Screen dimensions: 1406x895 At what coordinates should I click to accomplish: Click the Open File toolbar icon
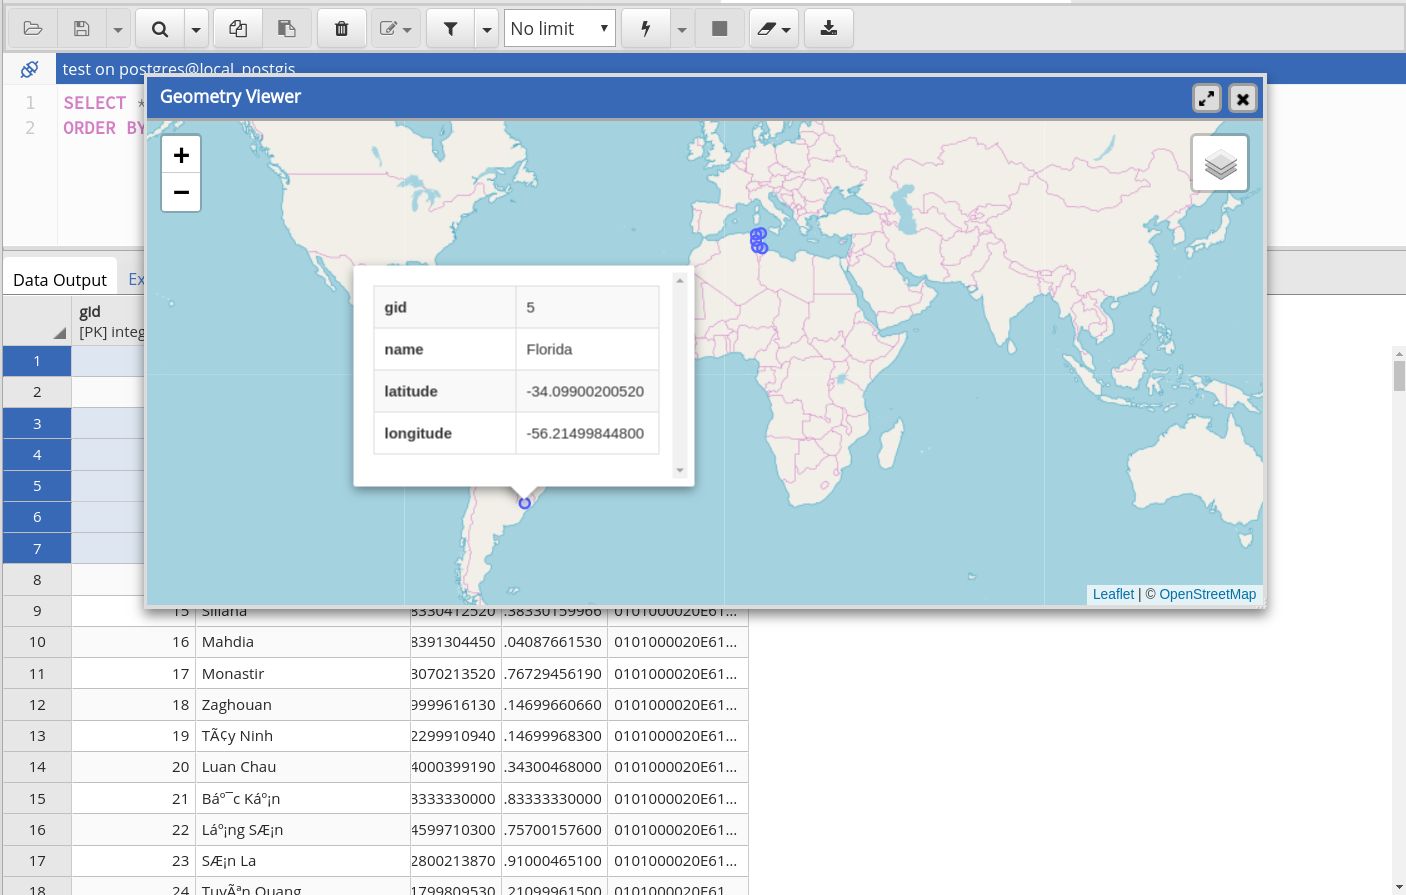click(x=32, y=29)
